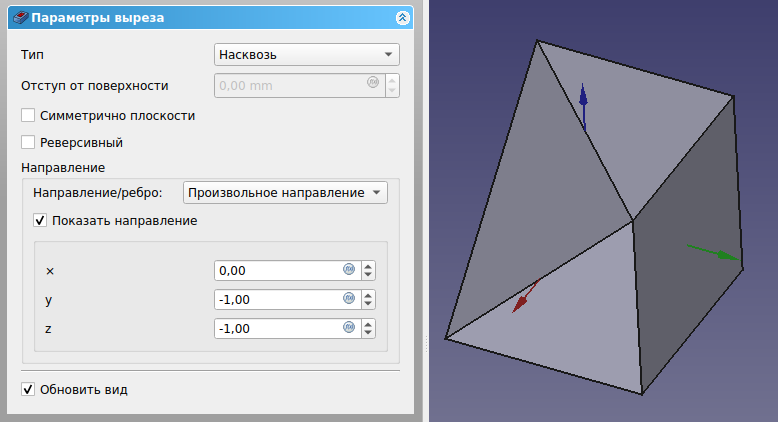Open the Направление/ребро combo box
The height and width of the screenshot is (422, 778).
(285, 192)
